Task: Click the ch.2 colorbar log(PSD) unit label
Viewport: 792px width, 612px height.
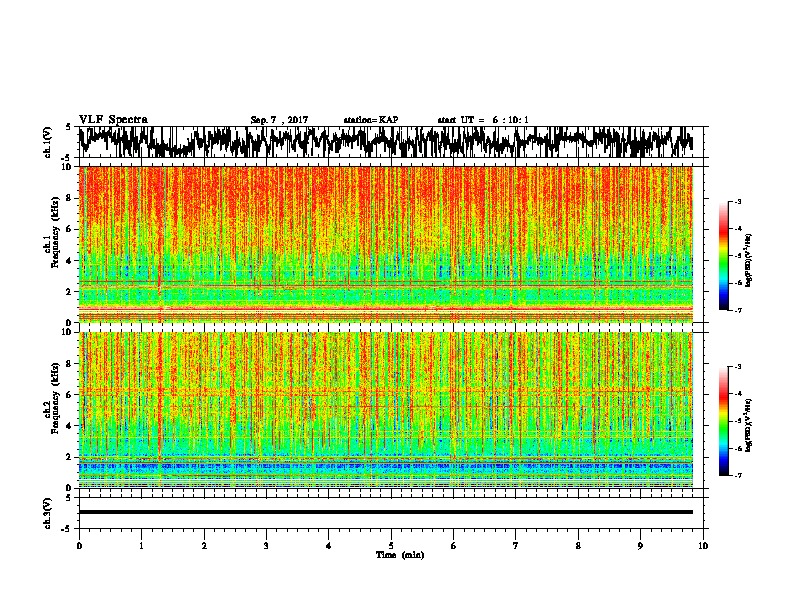Action: click(749, 425)
